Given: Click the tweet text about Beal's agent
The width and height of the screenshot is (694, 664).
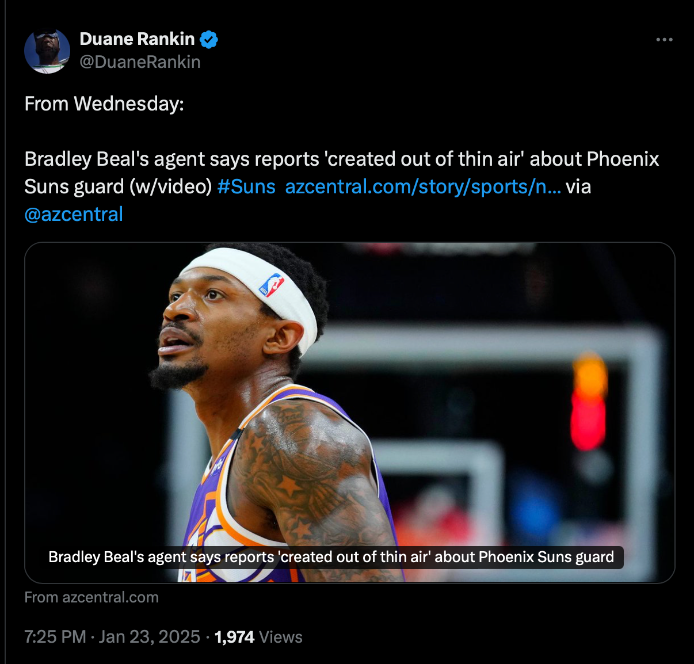Looking at the screenshot, I should click(342, 173).
